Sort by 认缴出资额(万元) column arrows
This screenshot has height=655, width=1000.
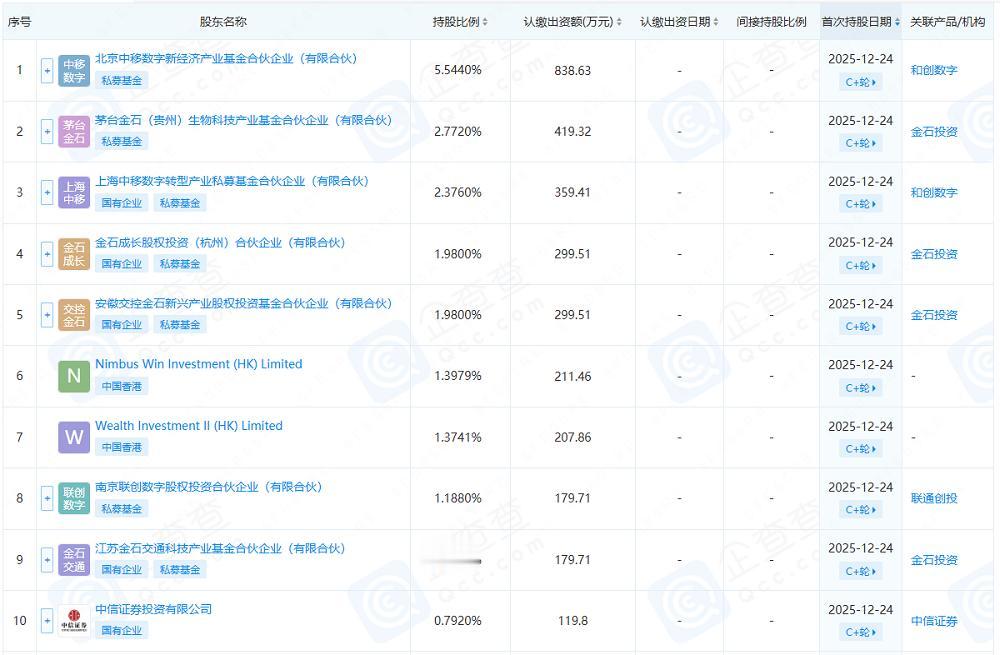619,22
